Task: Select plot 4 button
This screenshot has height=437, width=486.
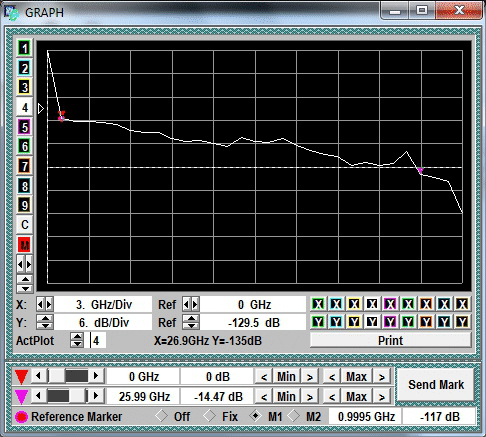Action: 24,107
